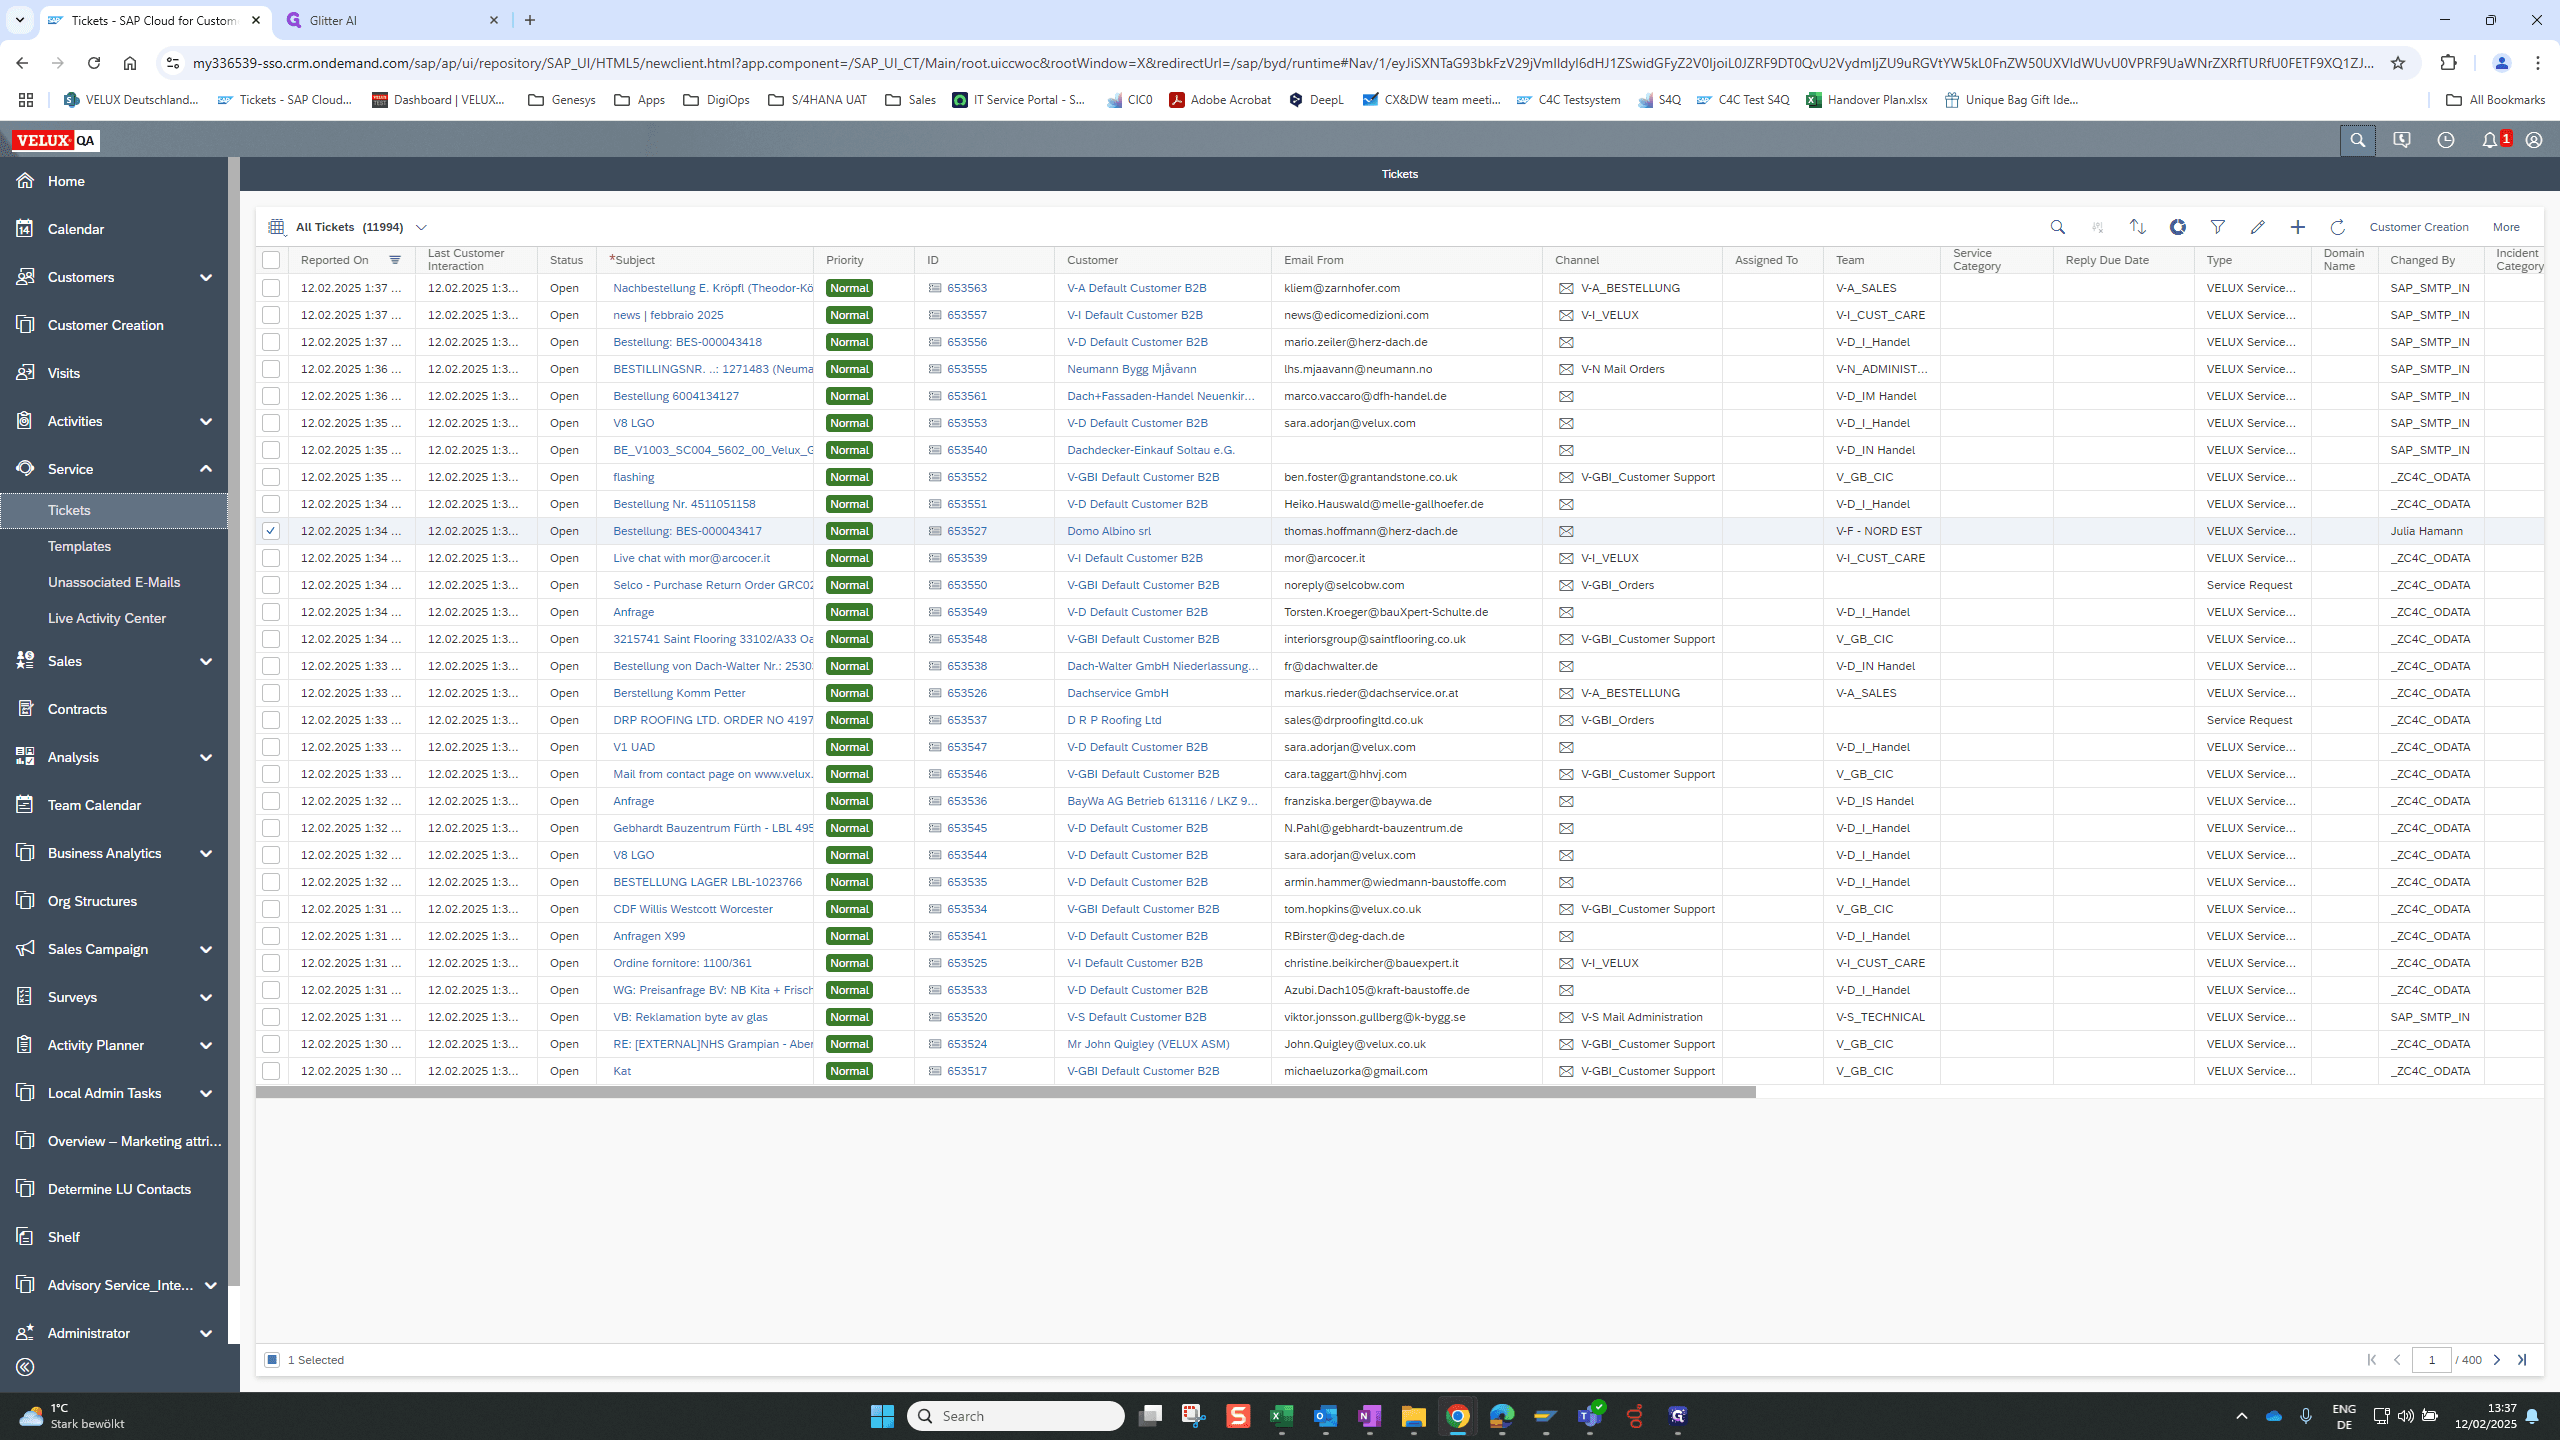The width and height of the screenshot is (2560, 1440).
Task: Click the filter funnel icon
Action: pyautogui.click(x=2217, y=227)
